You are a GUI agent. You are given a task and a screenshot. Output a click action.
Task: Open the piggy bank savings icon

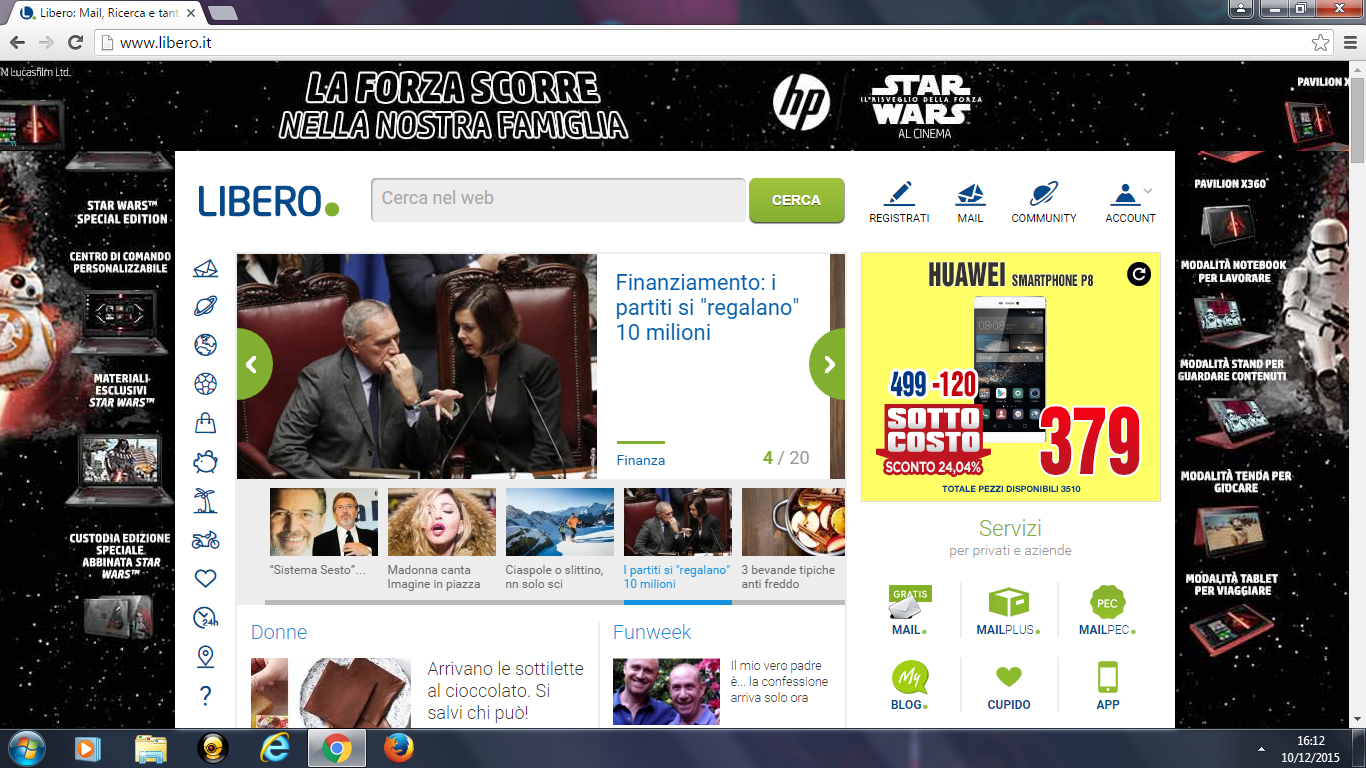(x=205, y=462)
